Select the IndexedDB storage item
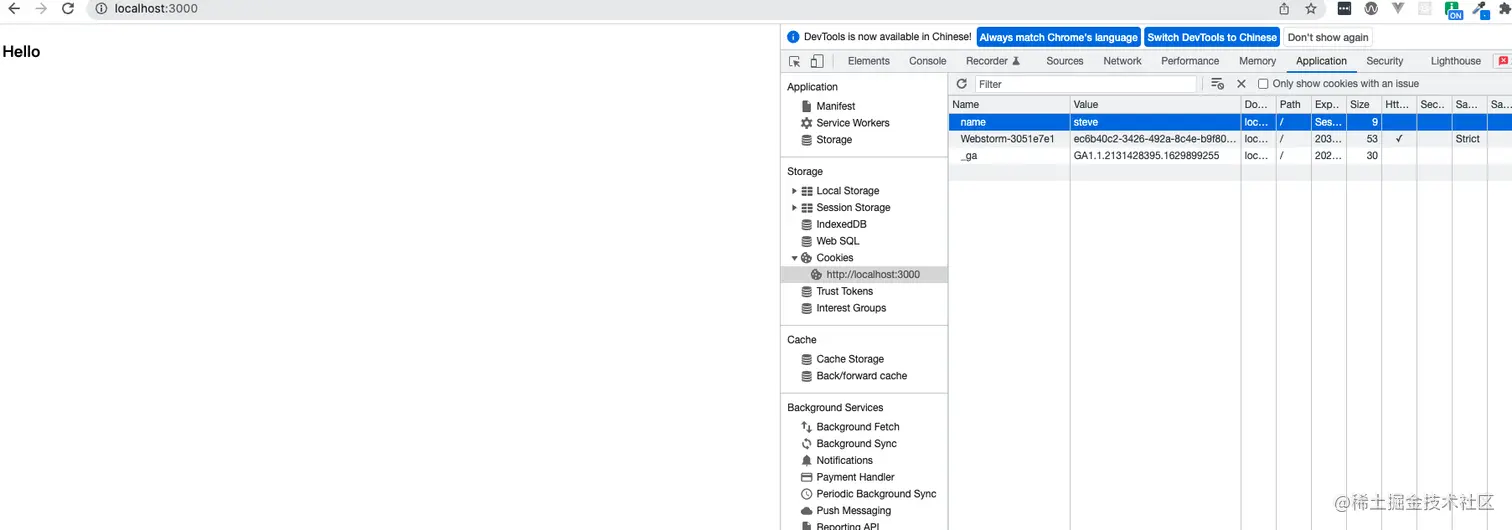Viewport: 1512px width, 530px height. [841, 225]
